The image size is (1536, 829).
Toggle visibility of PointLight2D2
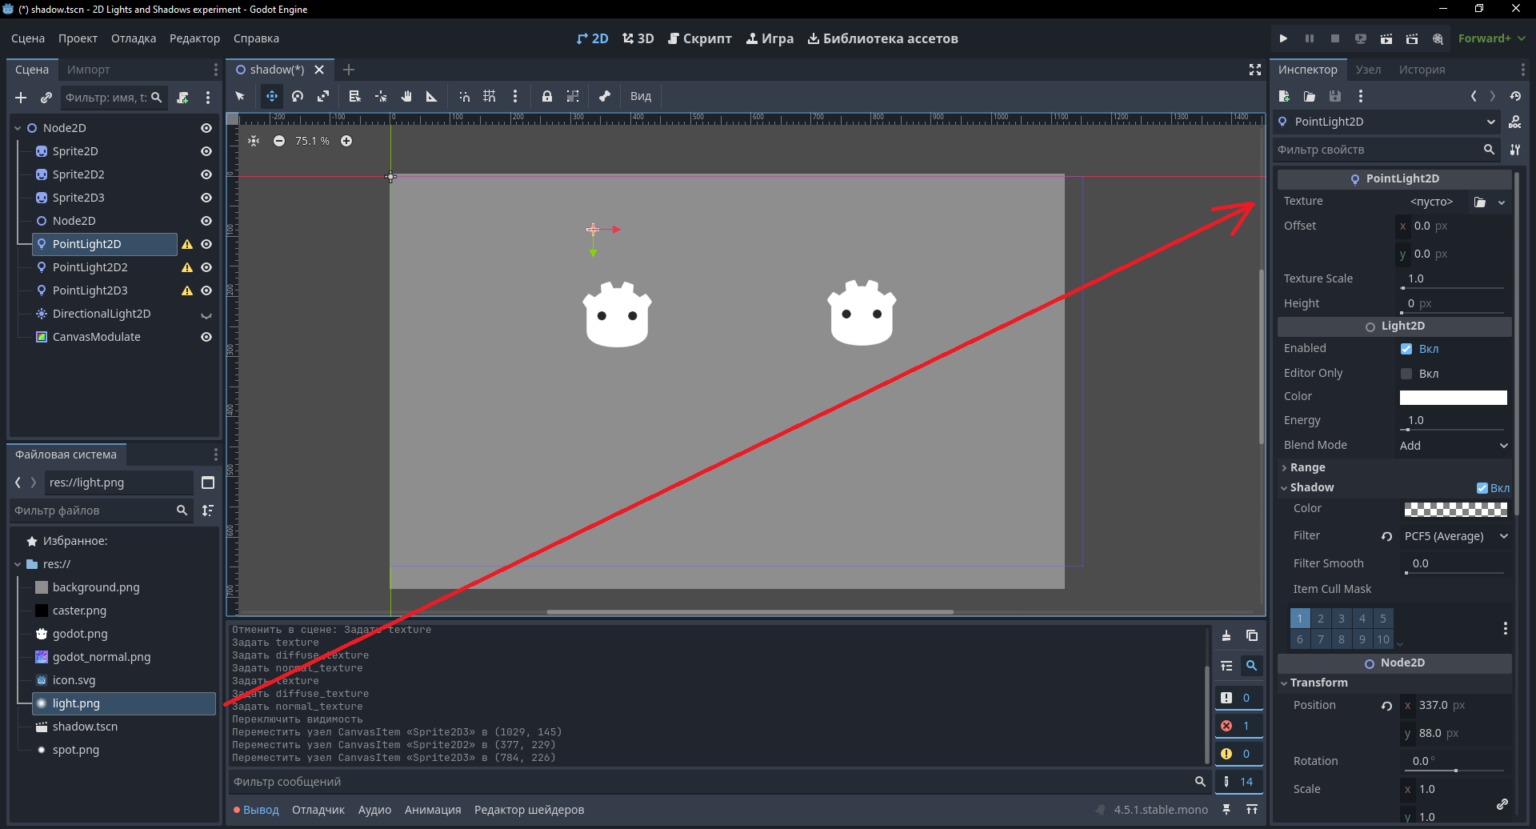(x=206, y=267)
